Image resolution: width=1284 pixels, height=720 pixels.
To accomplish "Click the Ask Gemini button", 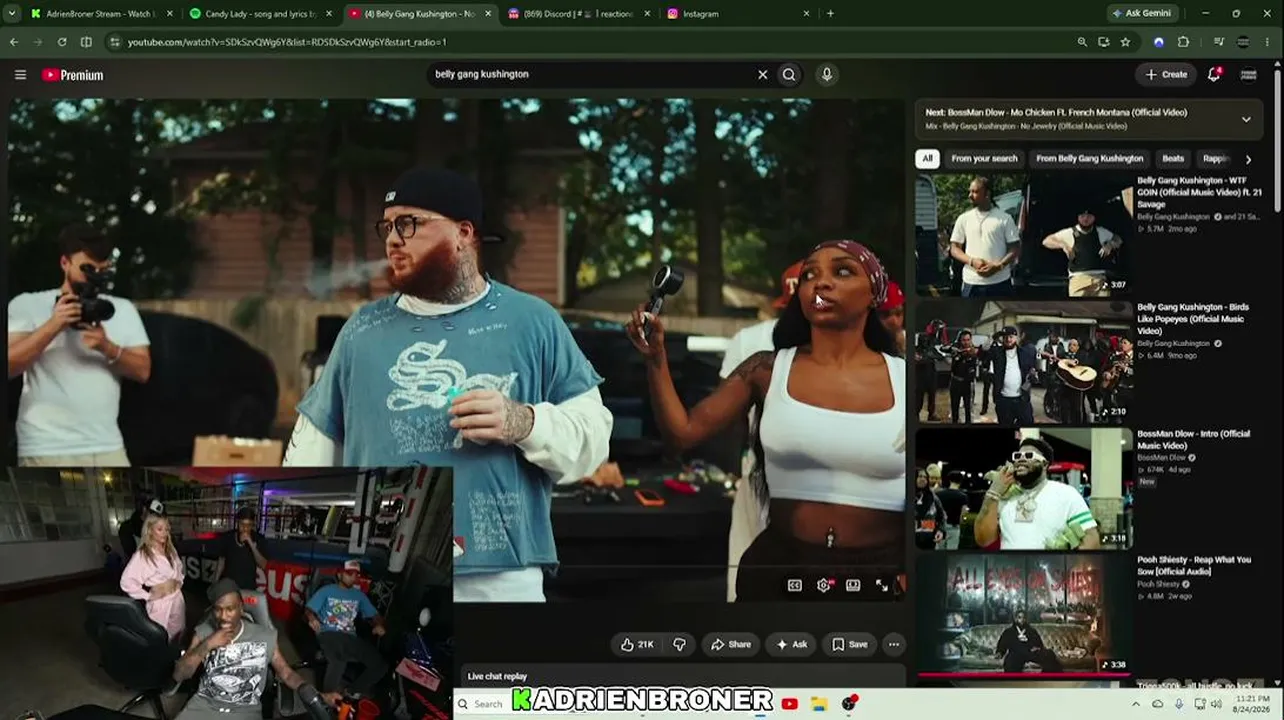I will [1144, 13].
